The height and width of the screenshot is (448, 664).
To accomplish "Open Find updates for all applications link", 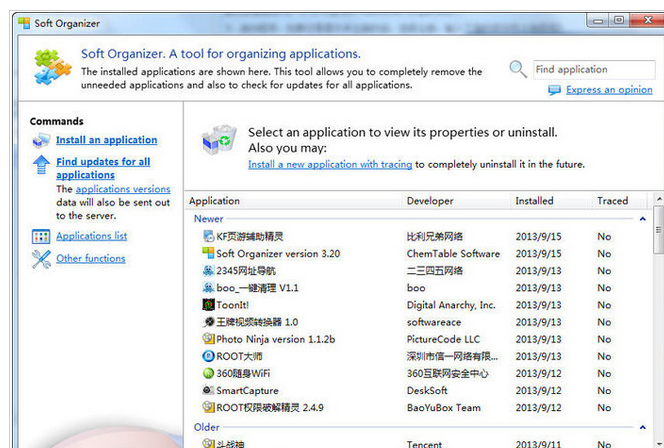I will click(x=103, y=168).
